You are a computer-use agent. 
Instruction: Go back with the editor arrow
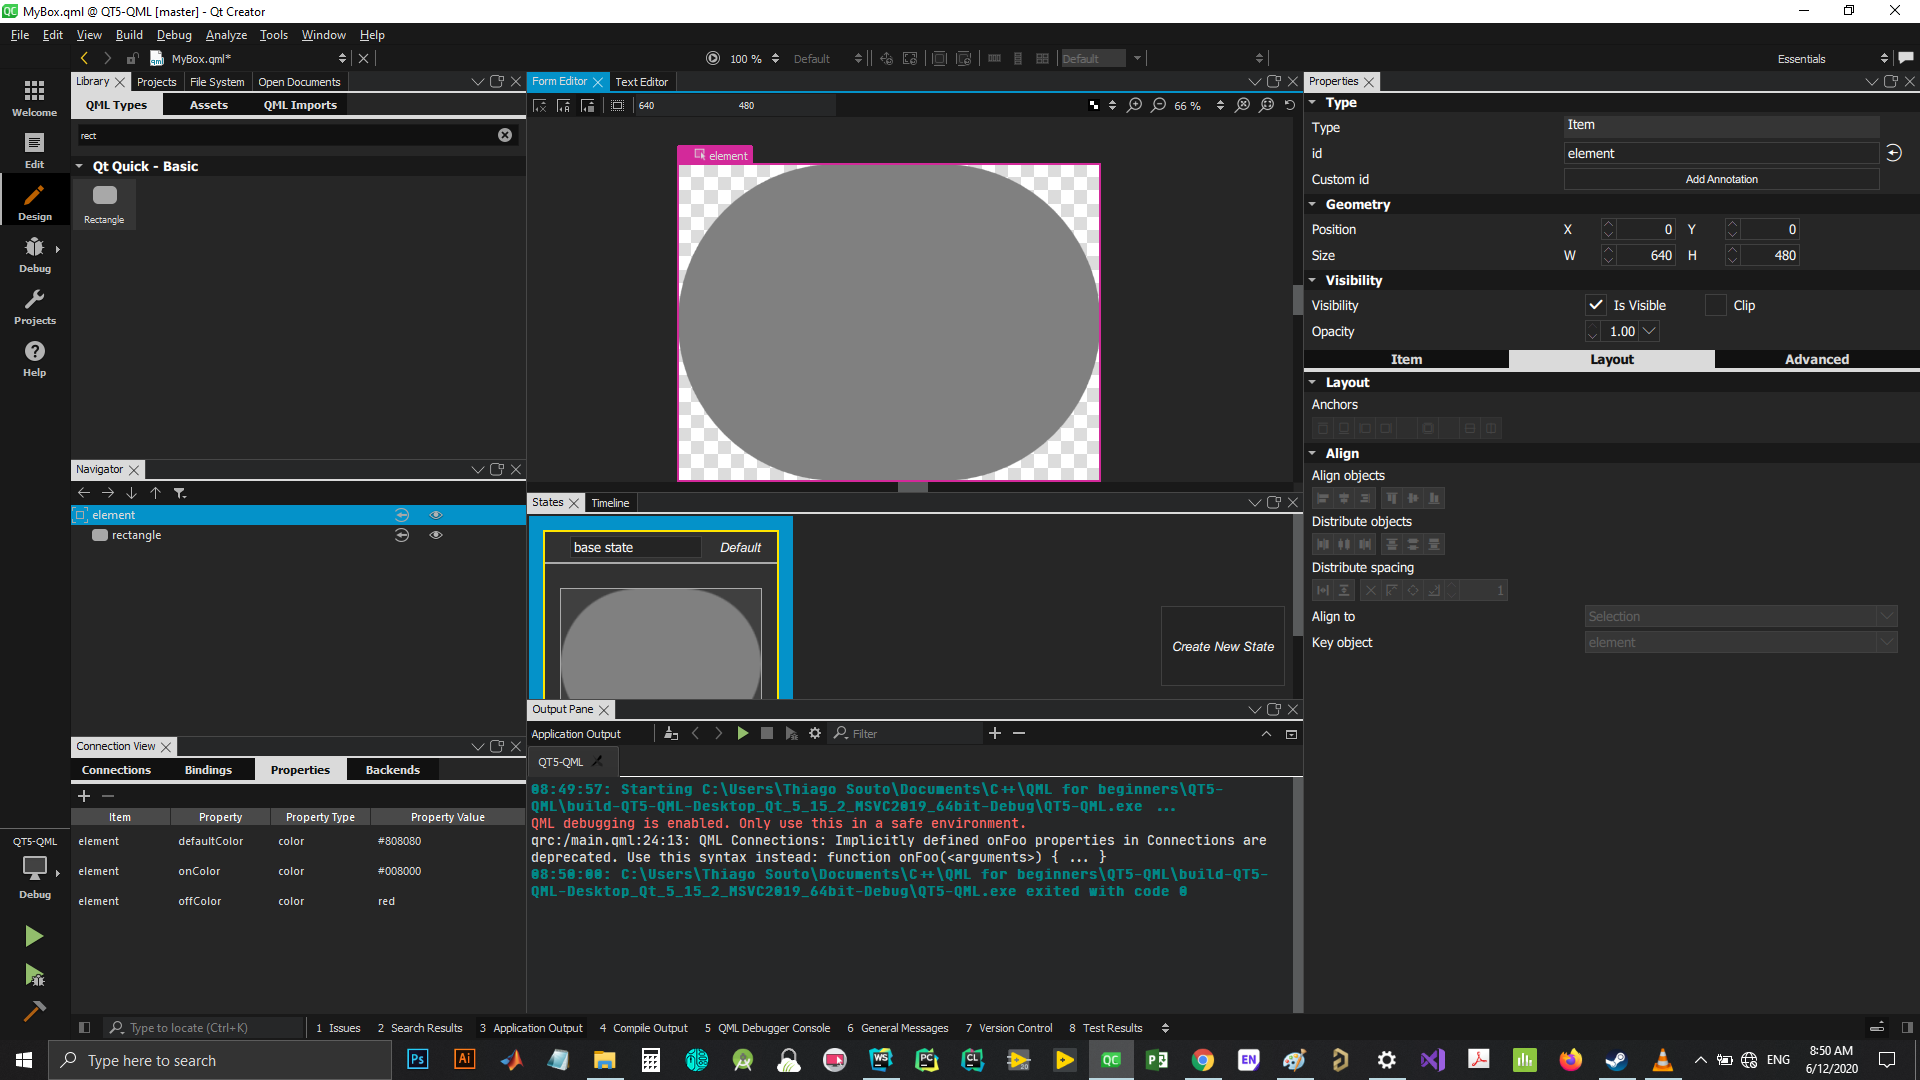84,58
